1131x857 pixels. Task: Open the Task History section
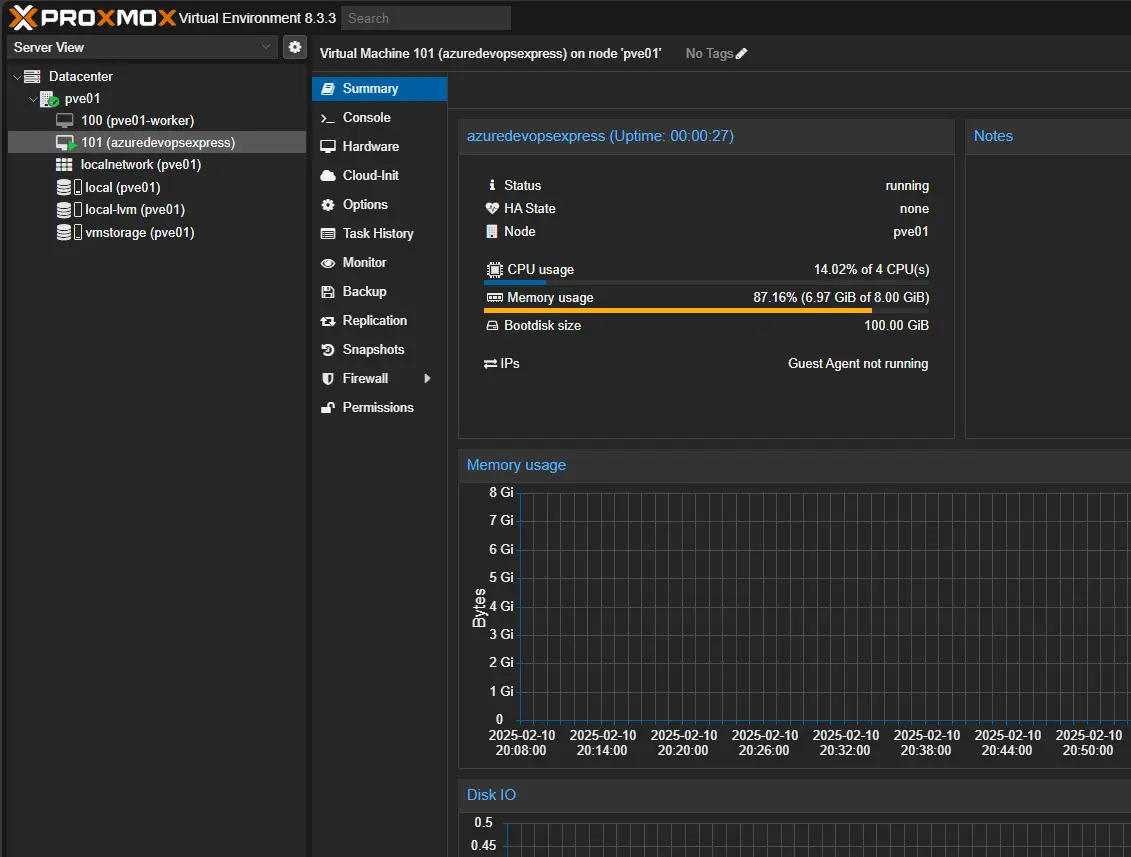point(377,234)
